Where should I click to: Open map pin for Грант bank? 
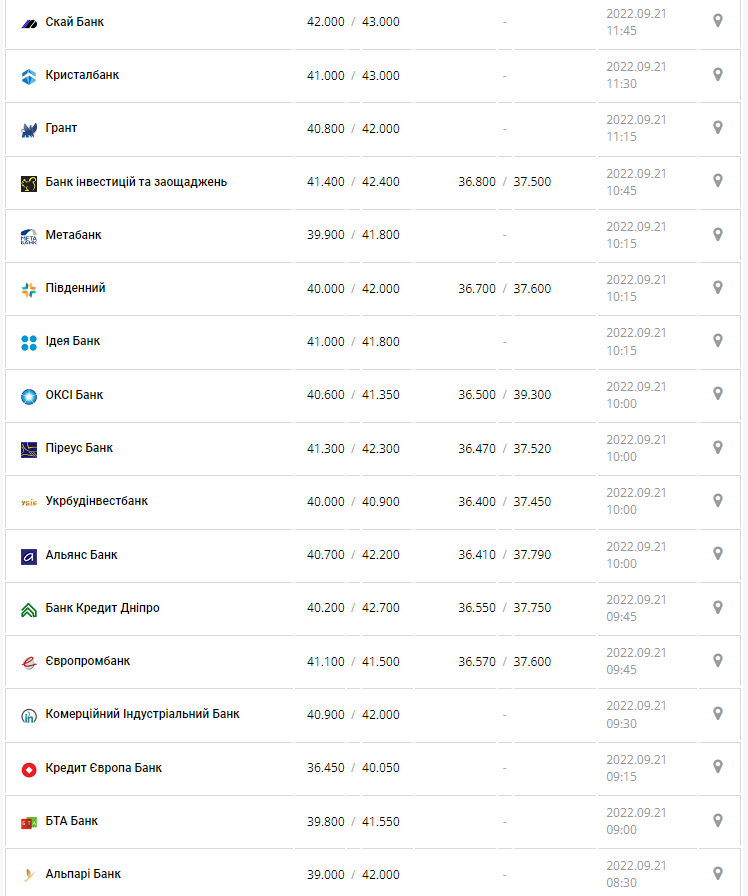pos(717,127)
